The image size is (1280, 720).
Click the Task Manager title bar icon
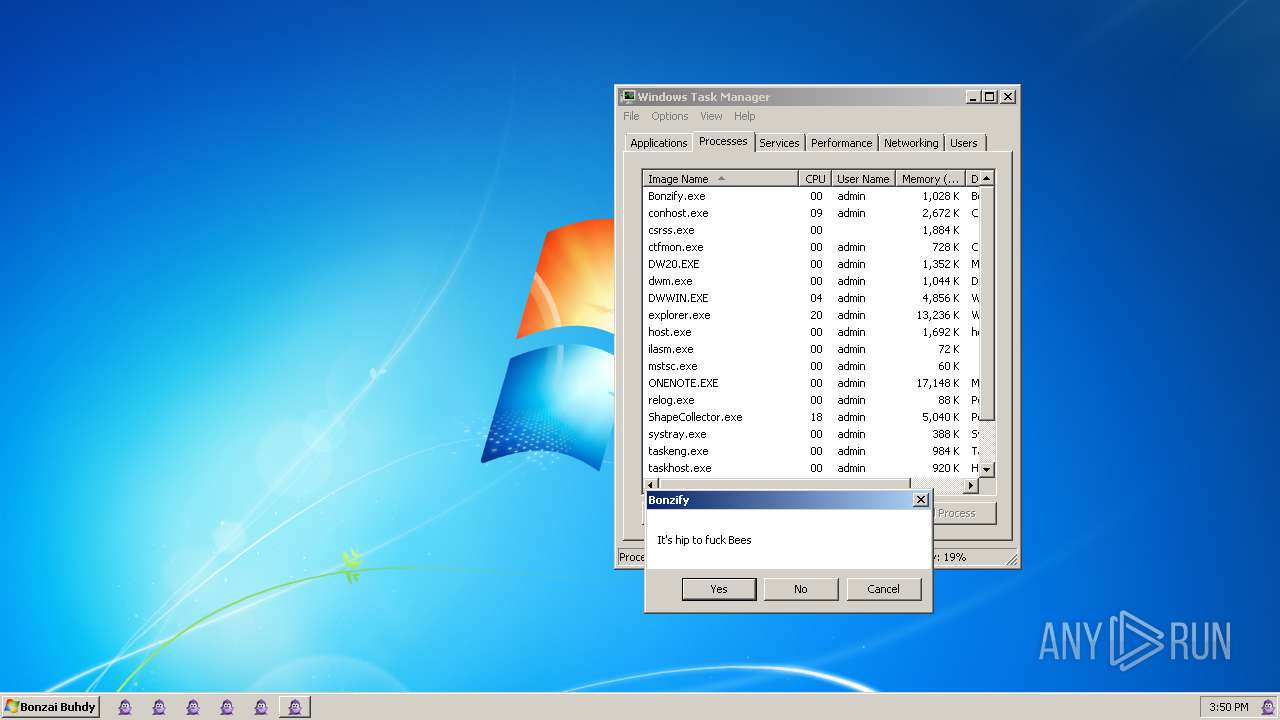point(628,97)
